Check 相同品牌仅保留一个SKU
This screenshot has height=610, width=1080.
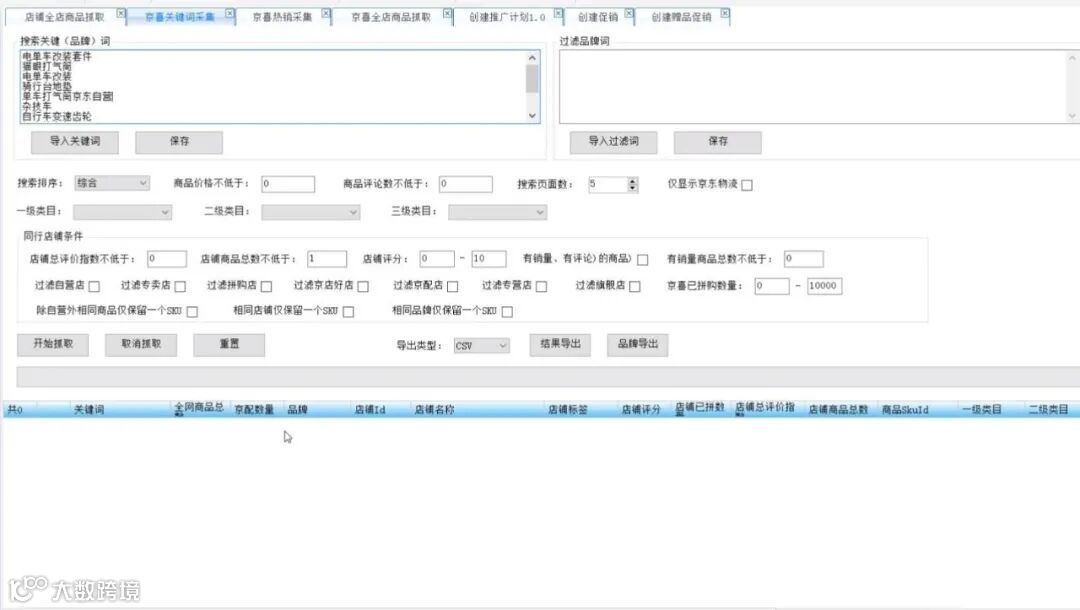pos(507,312)
